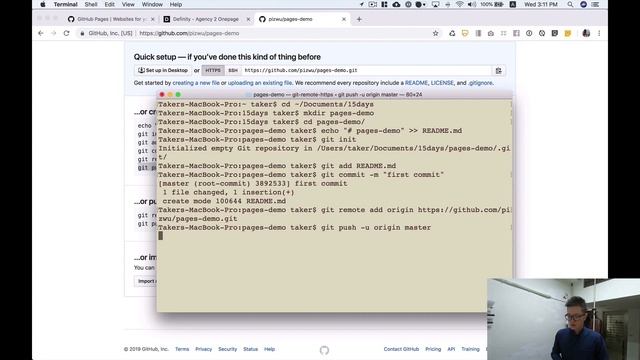Open a new browser tab
The height and width of the screenshot is (360, 640).
[x=359, y=19]
